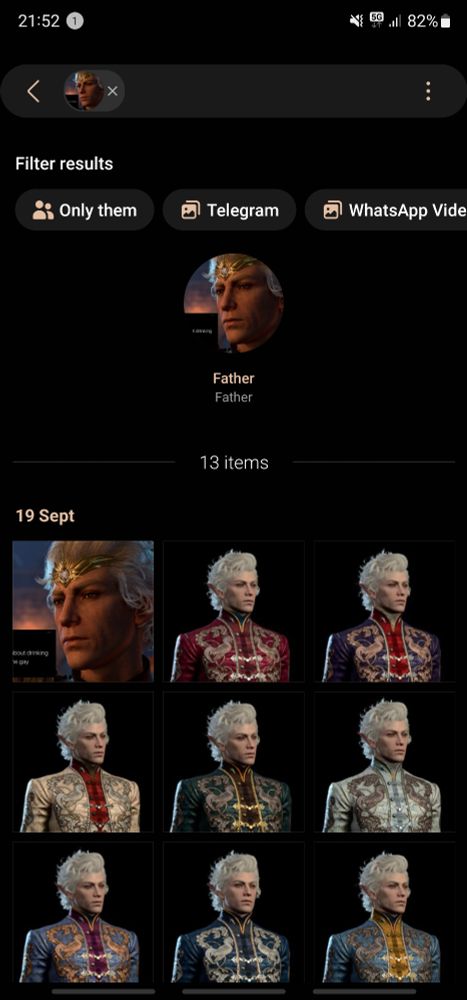467x1000 pixels.
Task: Open the close-up face photo with crown
Action: pyautogui.click(x=83, y=612)
